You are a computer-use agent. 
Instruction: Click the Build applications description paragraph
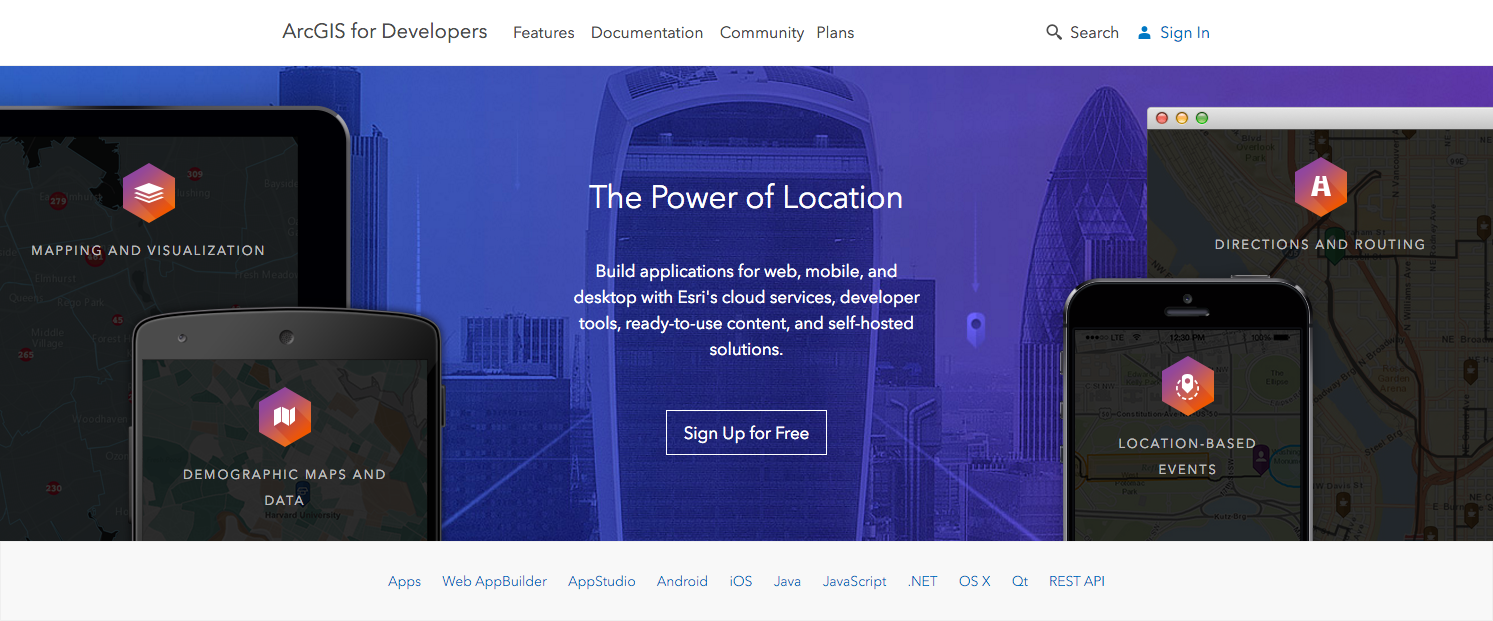(746, 310)
